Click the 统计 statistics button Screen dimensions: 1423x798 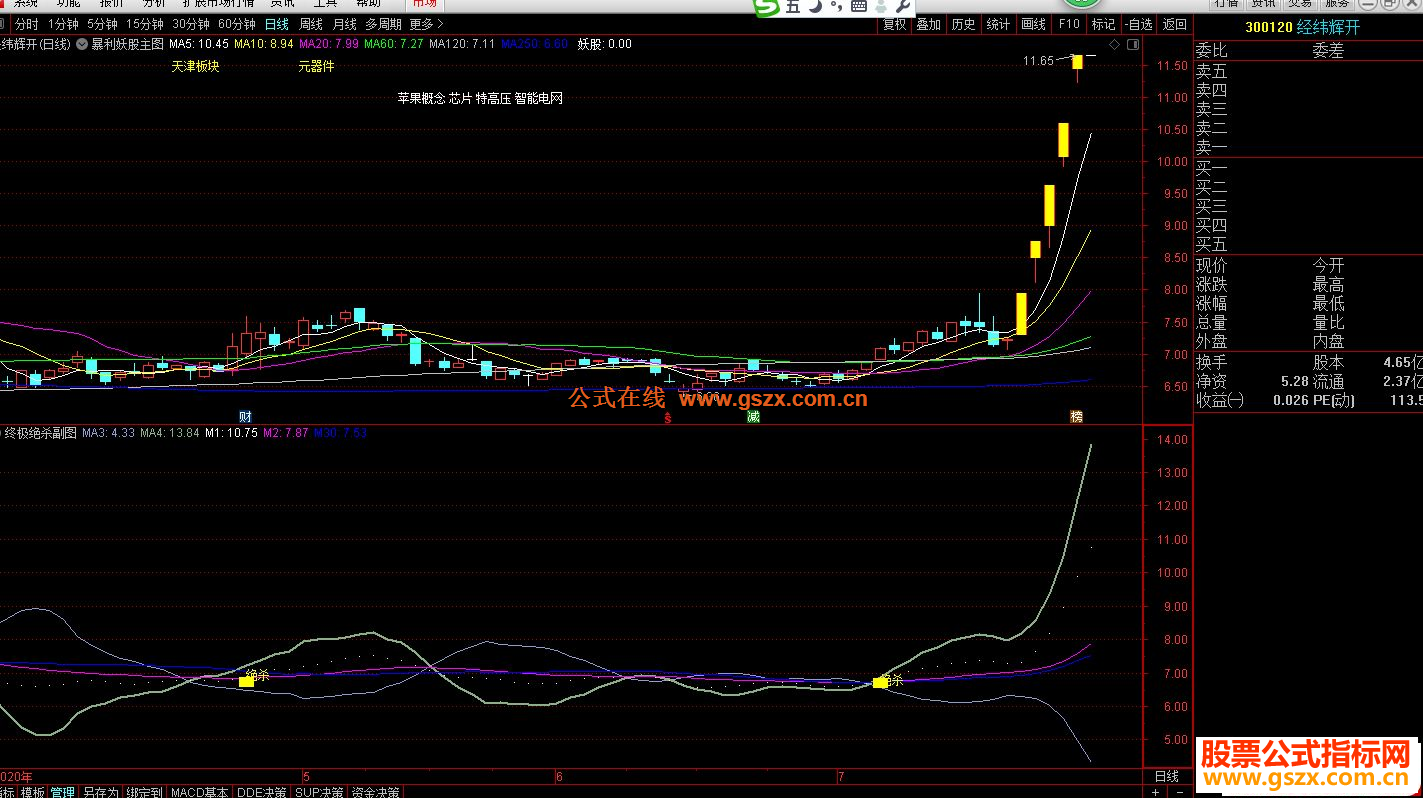[x=998, y=24]
